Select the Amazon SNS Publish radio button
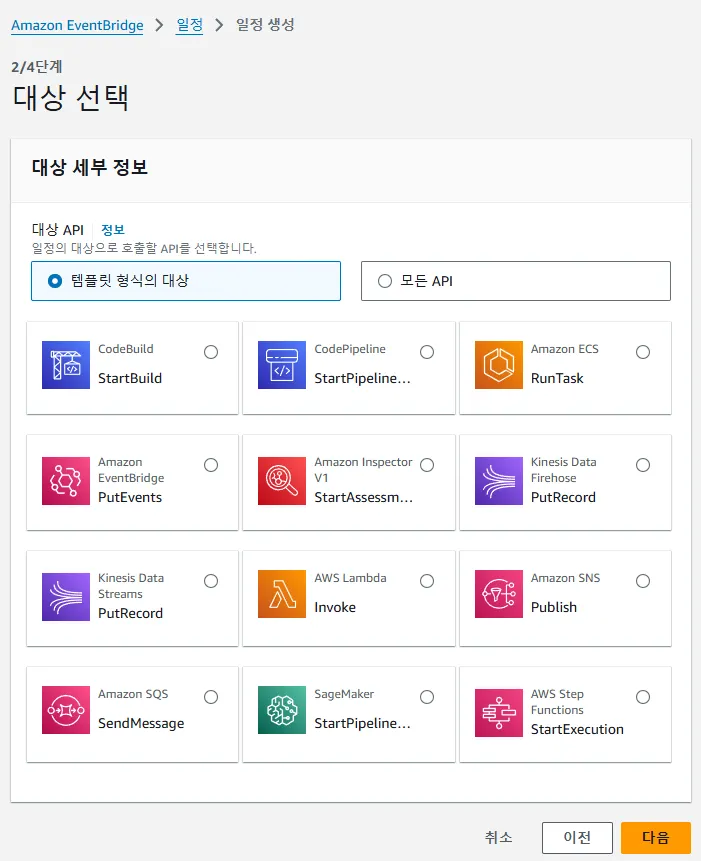 tap(643, 581)
